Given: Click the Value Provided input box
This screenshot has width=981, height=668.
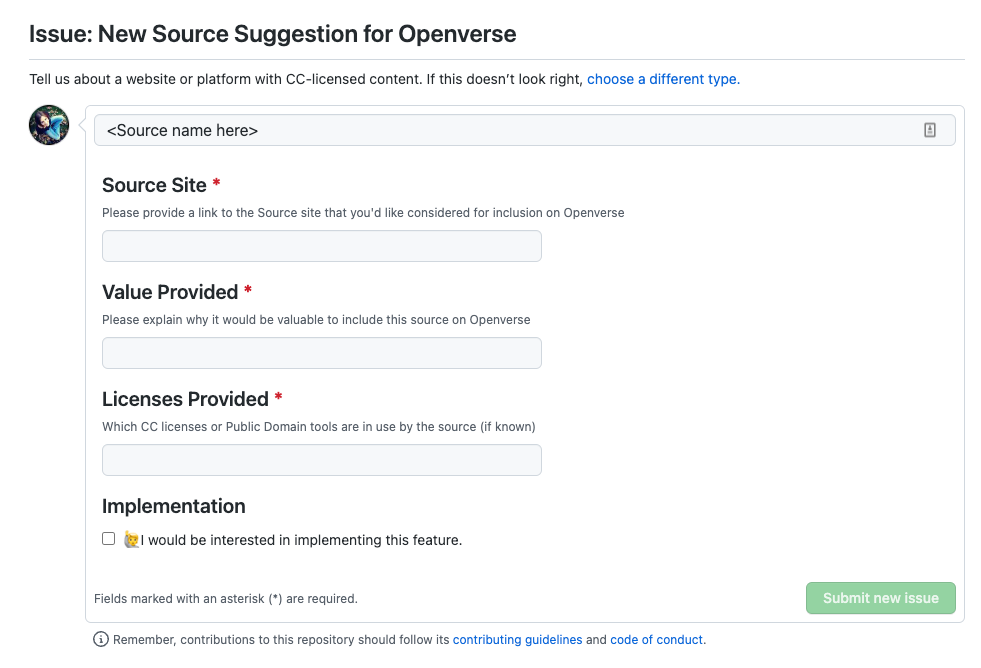Looking at the screenshot, I should pos(321,352).
